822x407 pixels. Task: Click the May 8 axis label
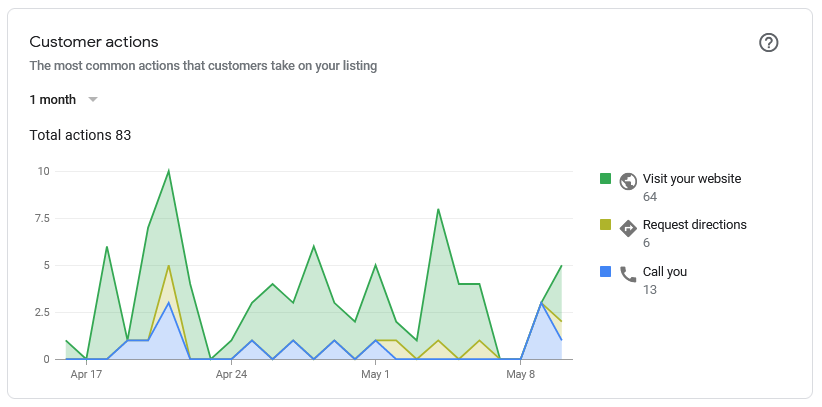[520, 375]
